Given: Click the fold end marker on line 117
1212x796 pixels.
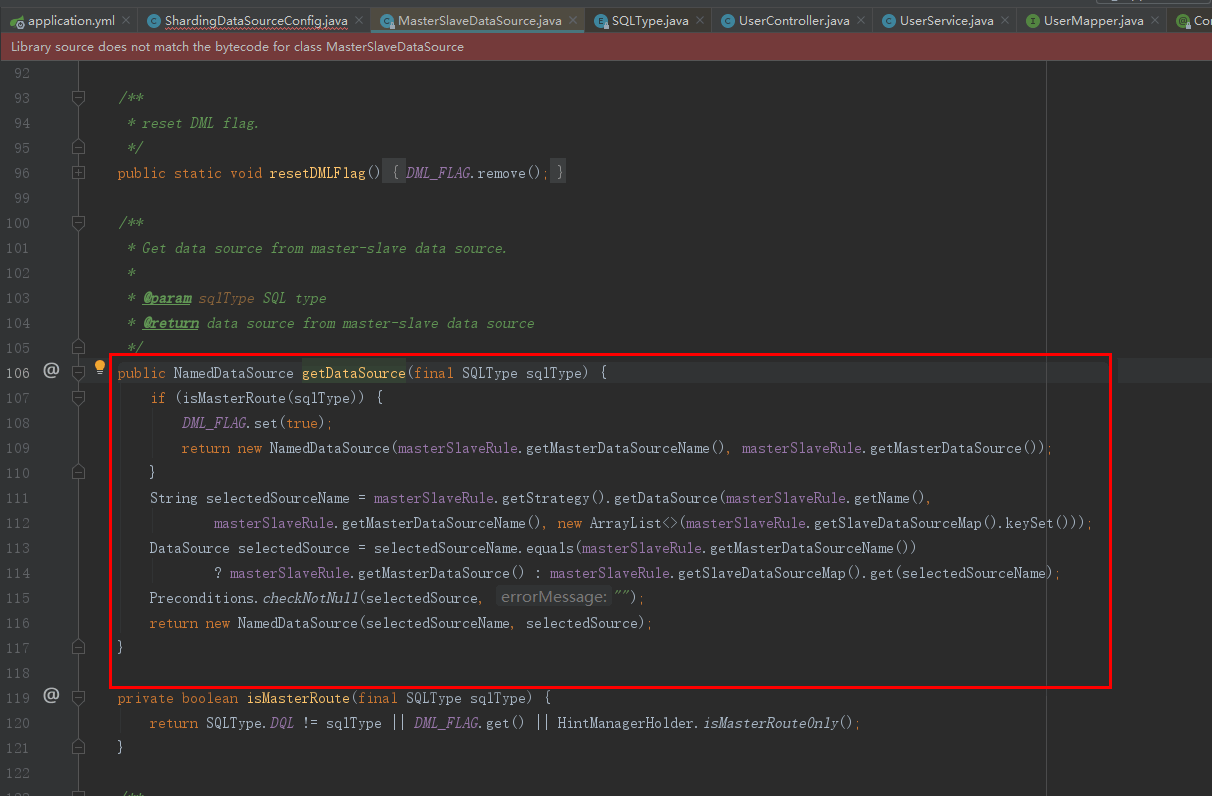Looking at the screenshot, I should click(78, 647).
